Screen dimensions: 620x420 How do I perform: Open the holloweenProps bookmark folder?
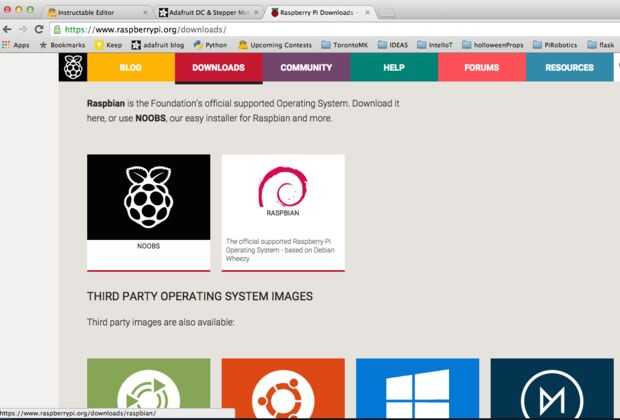[493, 45]
